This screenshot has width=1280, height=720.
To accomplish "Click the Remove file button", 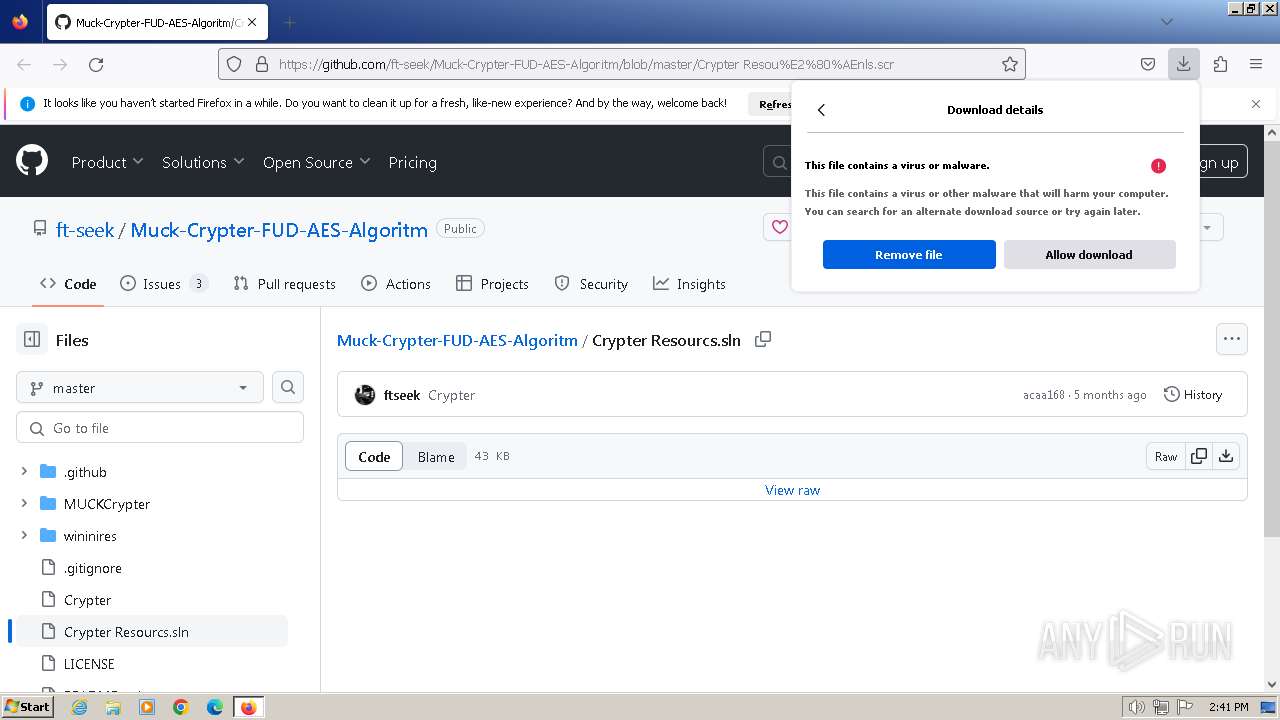I will click(x=909, y=255).
